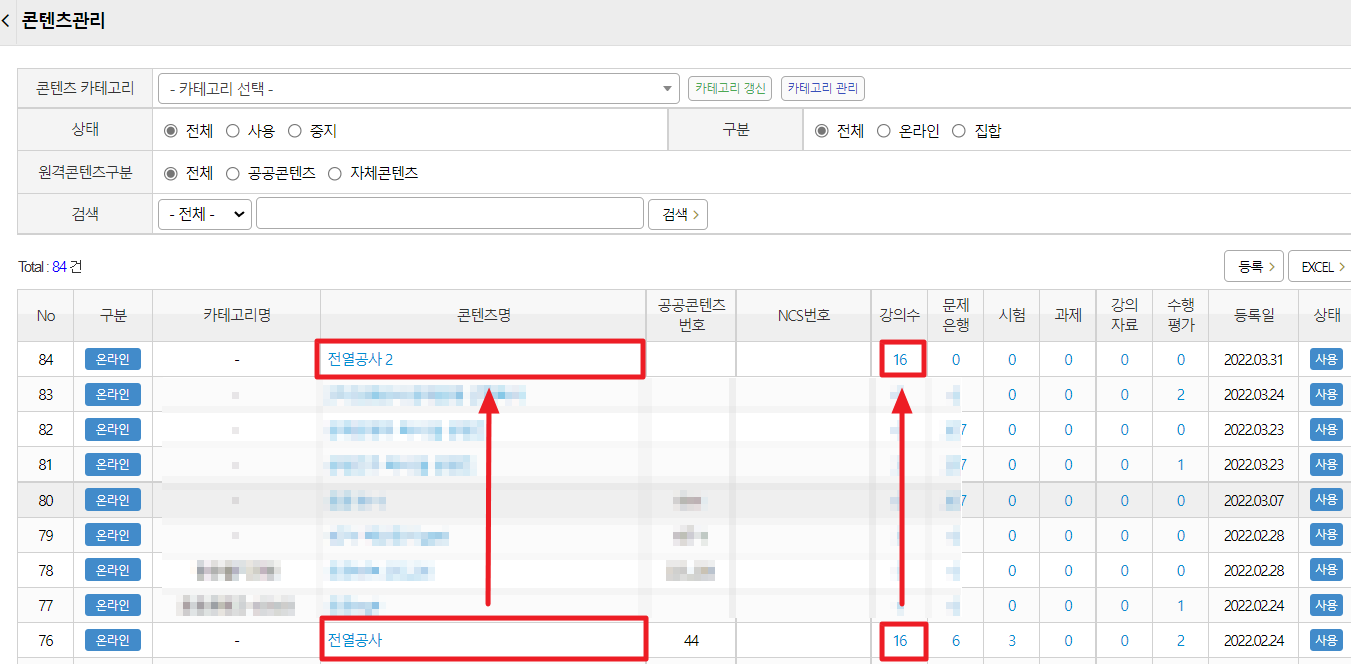Click the 등록 register button
This screenshot has height=664, width=1351.
(1254, 267)
